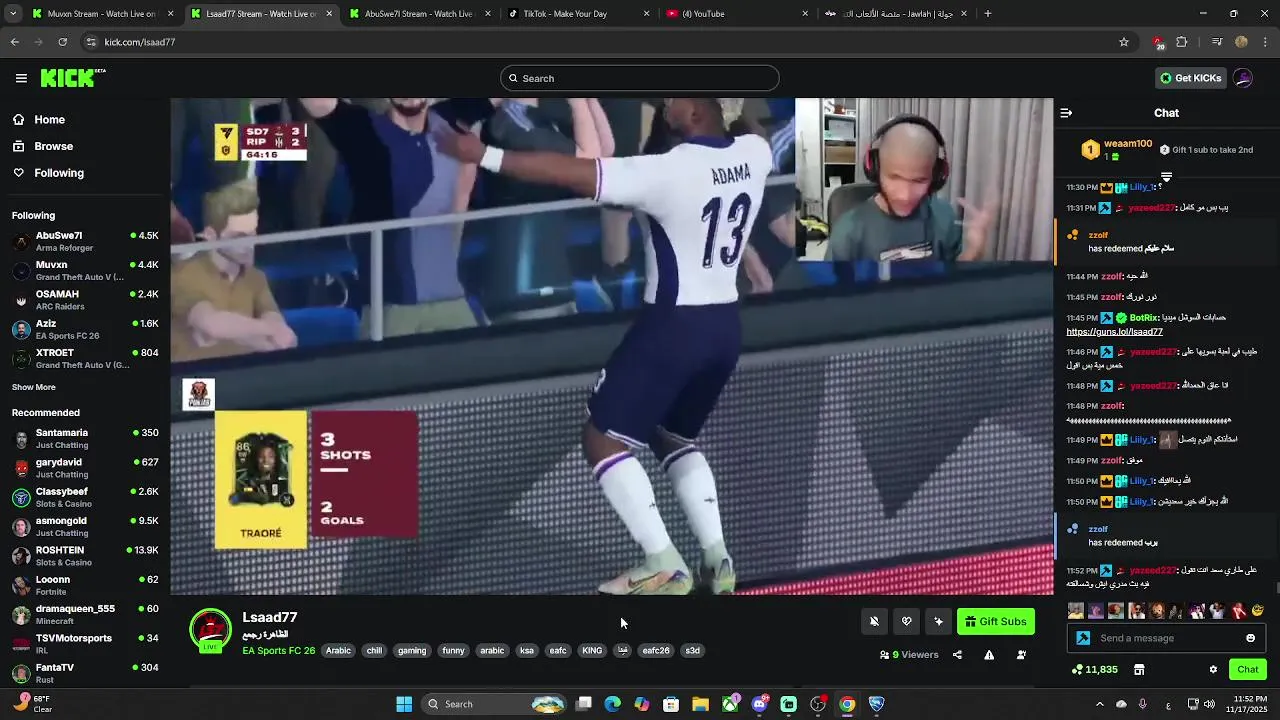Viewport: 1280px width, 720px height.
Task: Open Browse in sidebar
Action: (43, 146)
